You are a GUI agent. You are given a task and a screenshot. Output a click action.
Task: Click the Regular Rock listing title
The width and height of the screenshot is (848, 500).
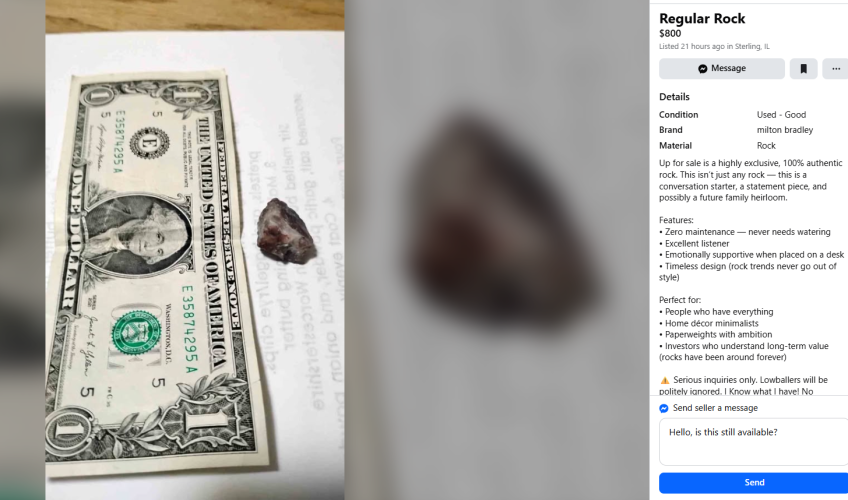tap(702, 19)
